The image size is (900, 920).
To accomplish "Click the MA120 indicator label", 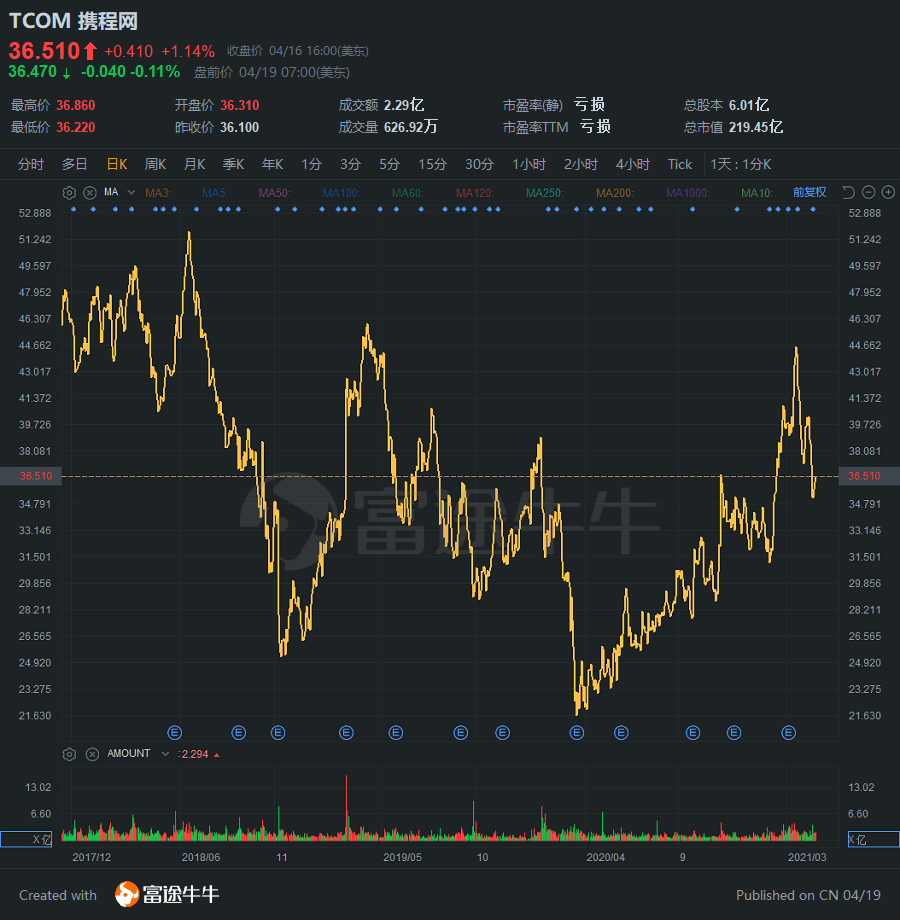I will pos(475,192).
